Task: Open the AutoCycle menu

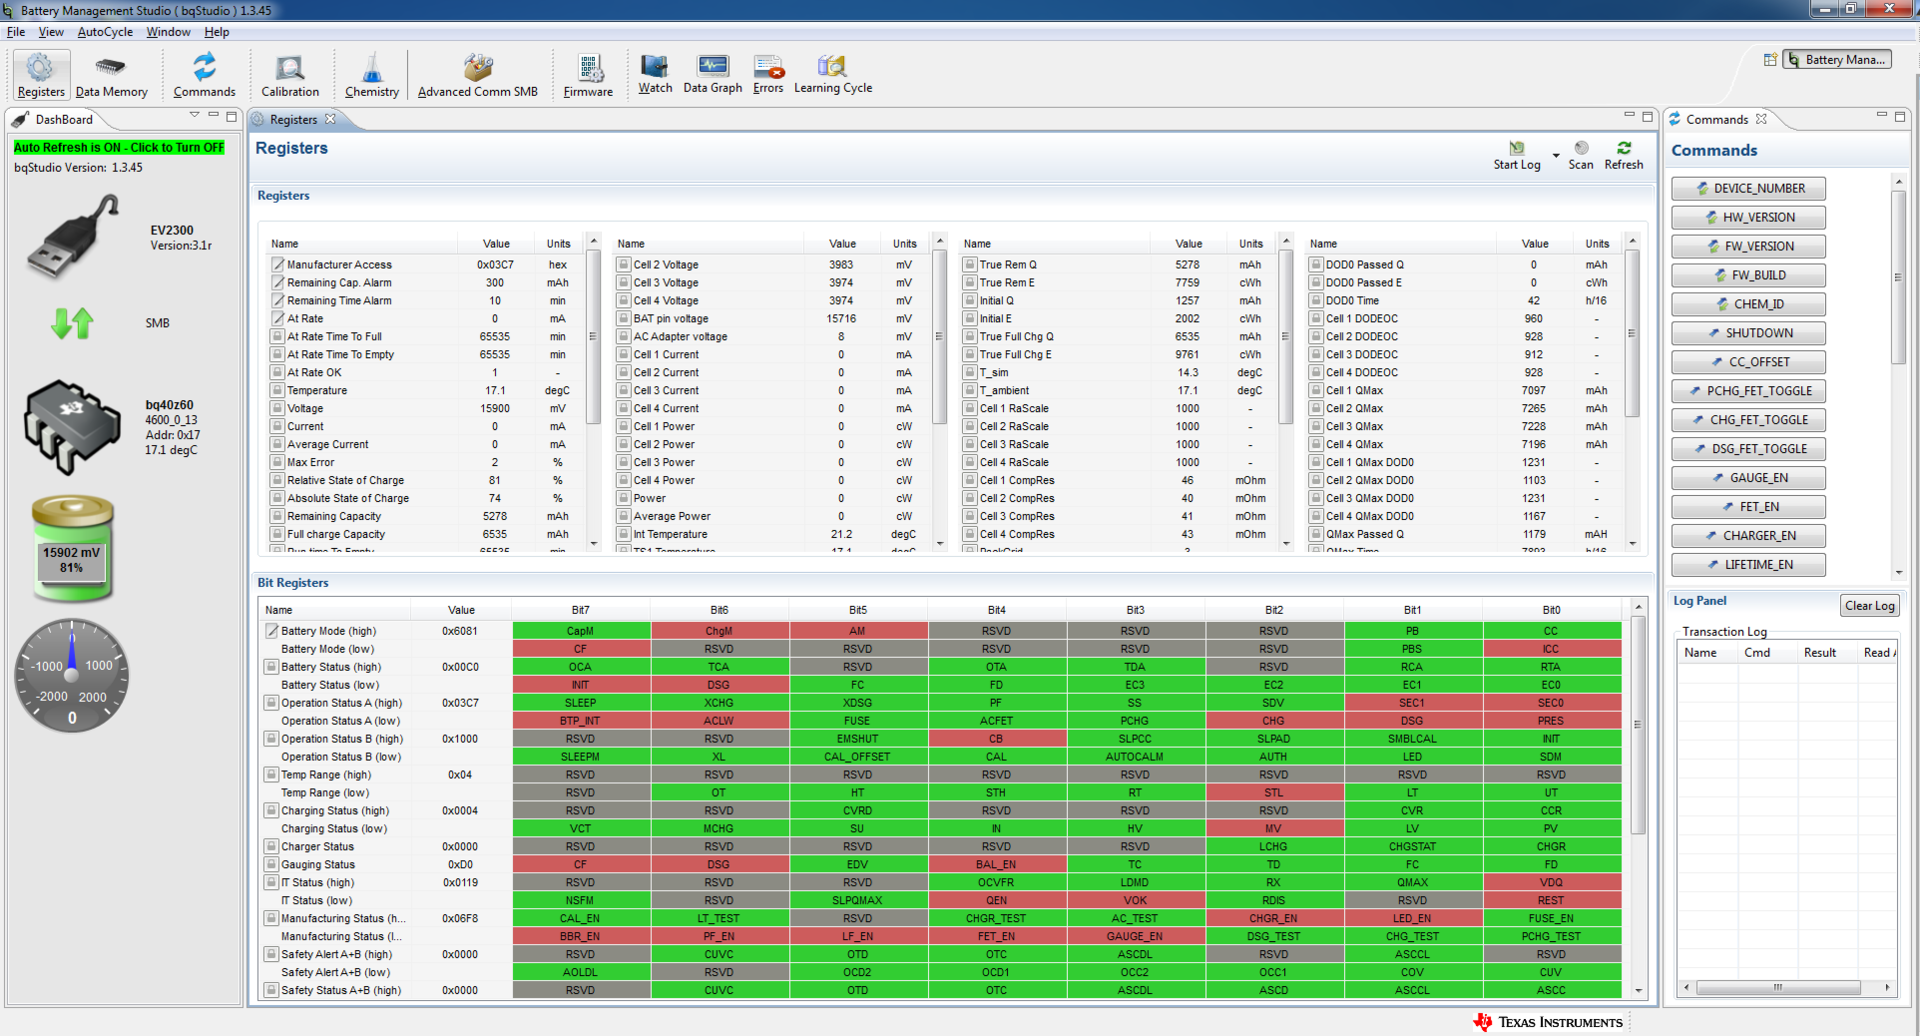Action: point(105,32)
